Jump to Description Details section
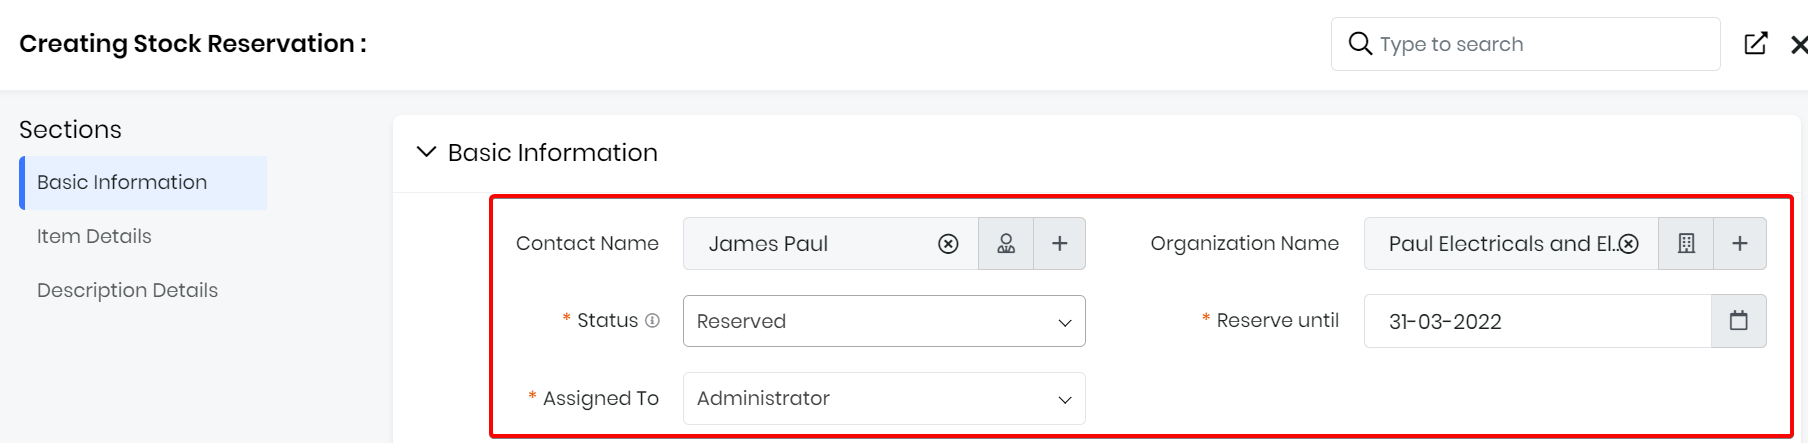The image size is (1808, 443). [127, 291]
